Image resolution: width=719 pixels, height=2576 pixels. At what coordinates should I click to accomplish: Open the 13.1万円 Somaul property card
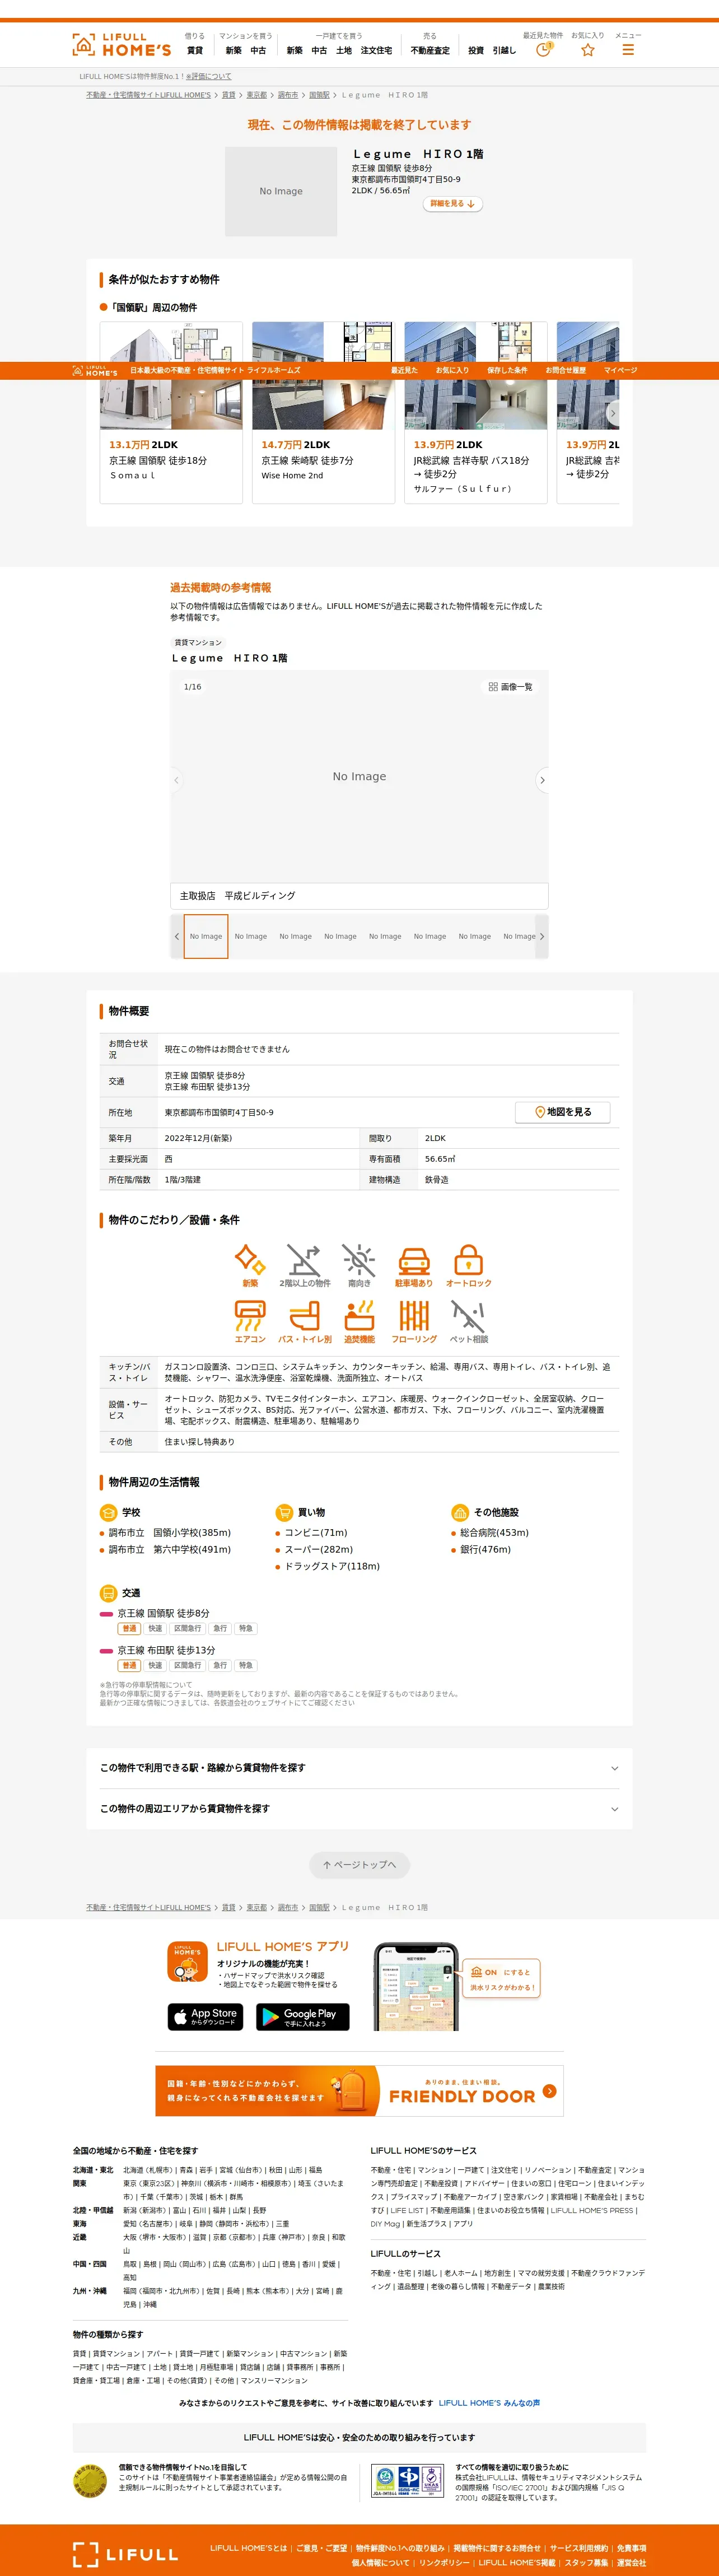[x=171, y=412]
